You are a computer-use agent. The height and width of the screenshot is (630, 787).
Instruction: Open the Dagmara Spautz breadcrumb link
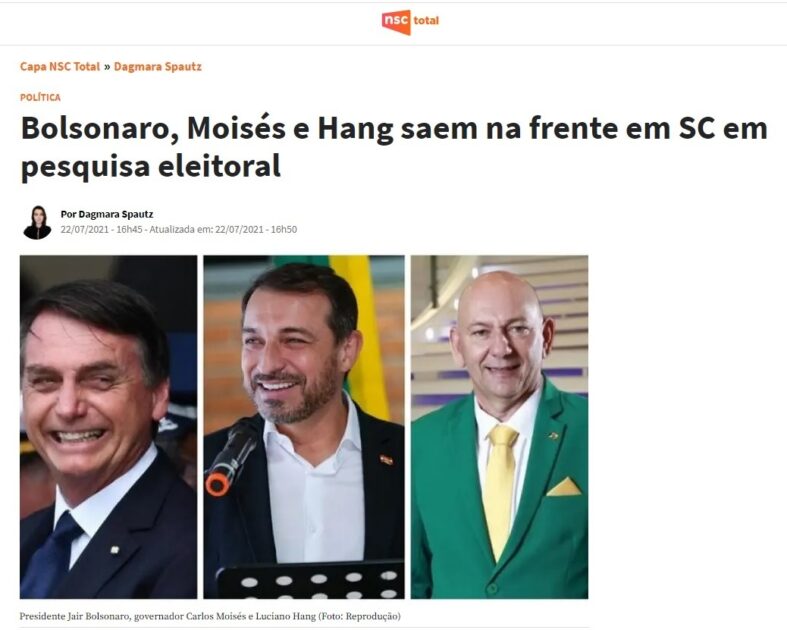158,67
